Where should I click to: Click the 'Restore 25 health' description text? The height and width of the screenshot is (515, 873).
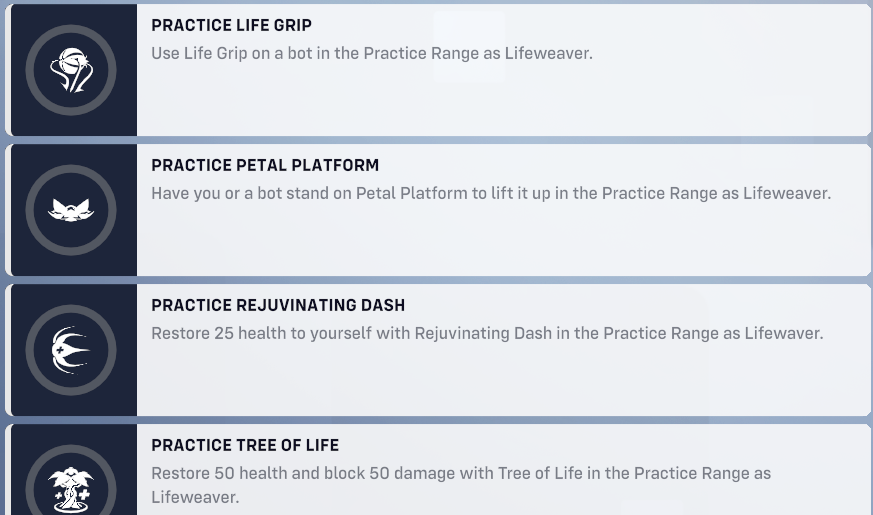[487, 333]
